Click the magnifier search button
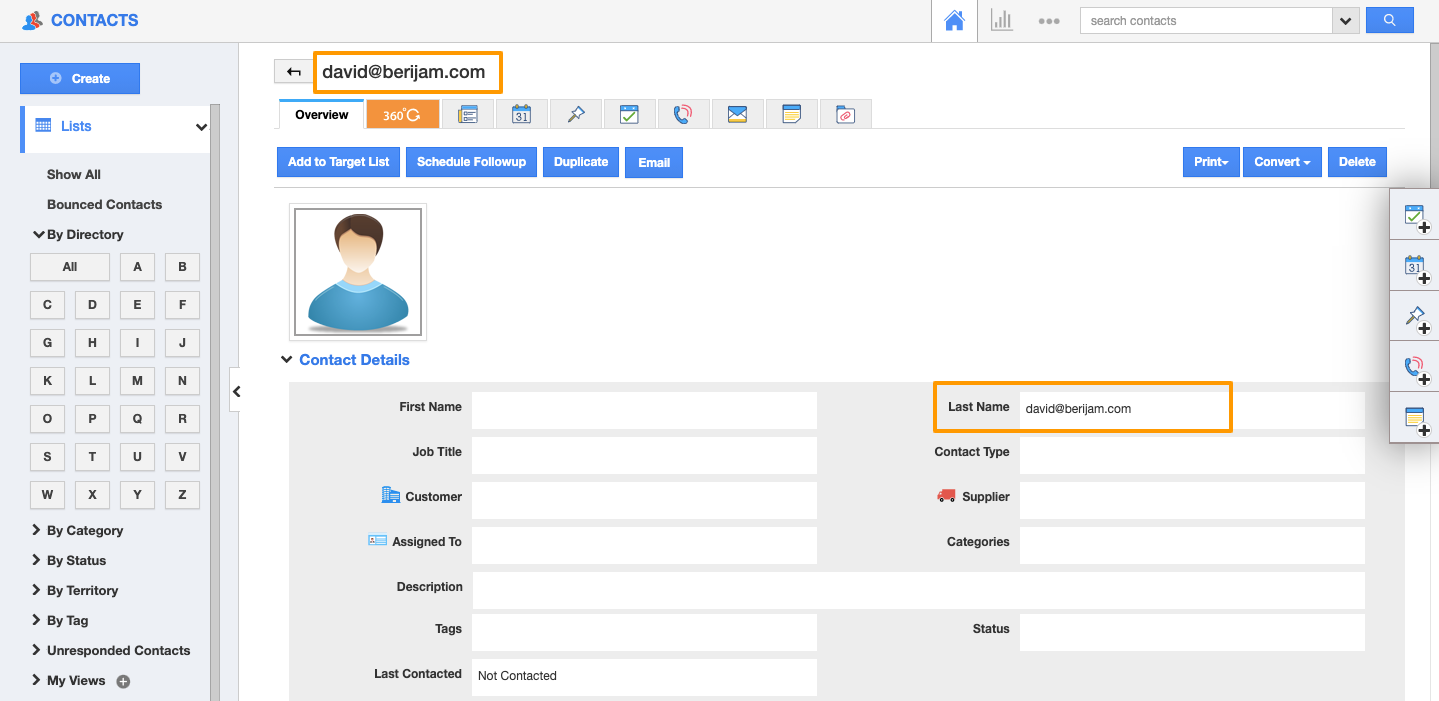Screen dimensions: 1439x701 (x=1389, y=21)
